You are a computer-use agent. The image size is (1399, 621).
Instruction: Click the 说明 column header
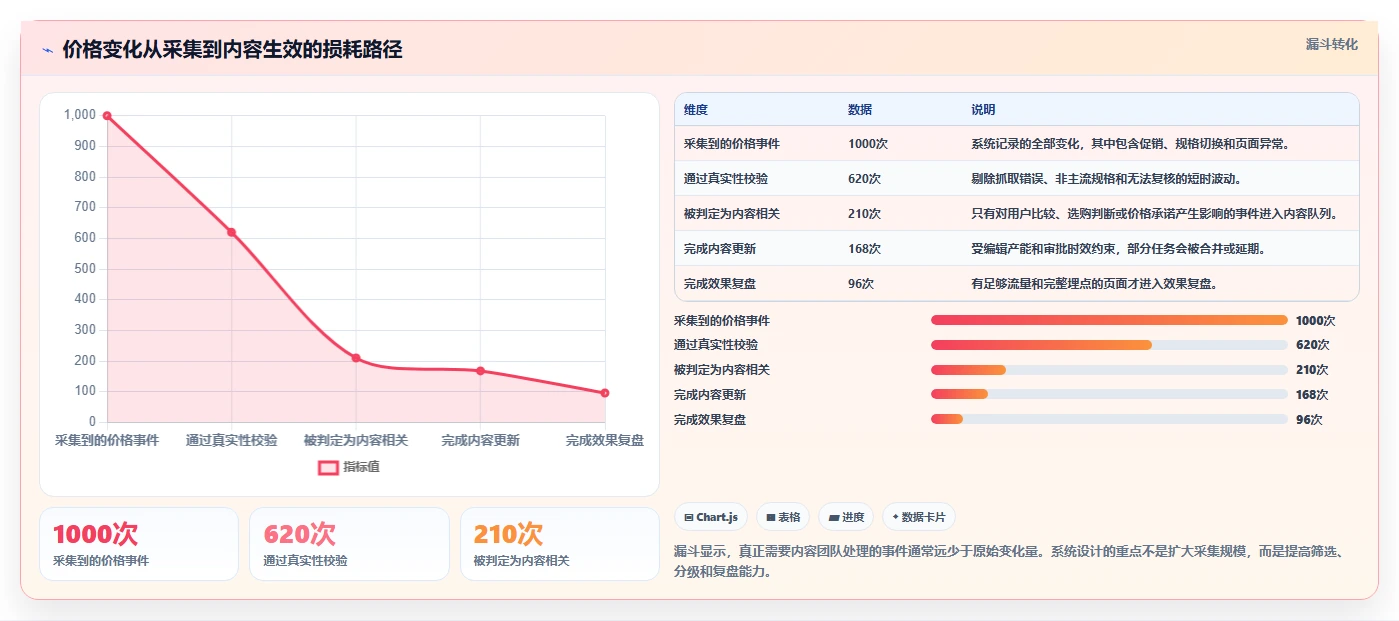(x=983, y=109)
